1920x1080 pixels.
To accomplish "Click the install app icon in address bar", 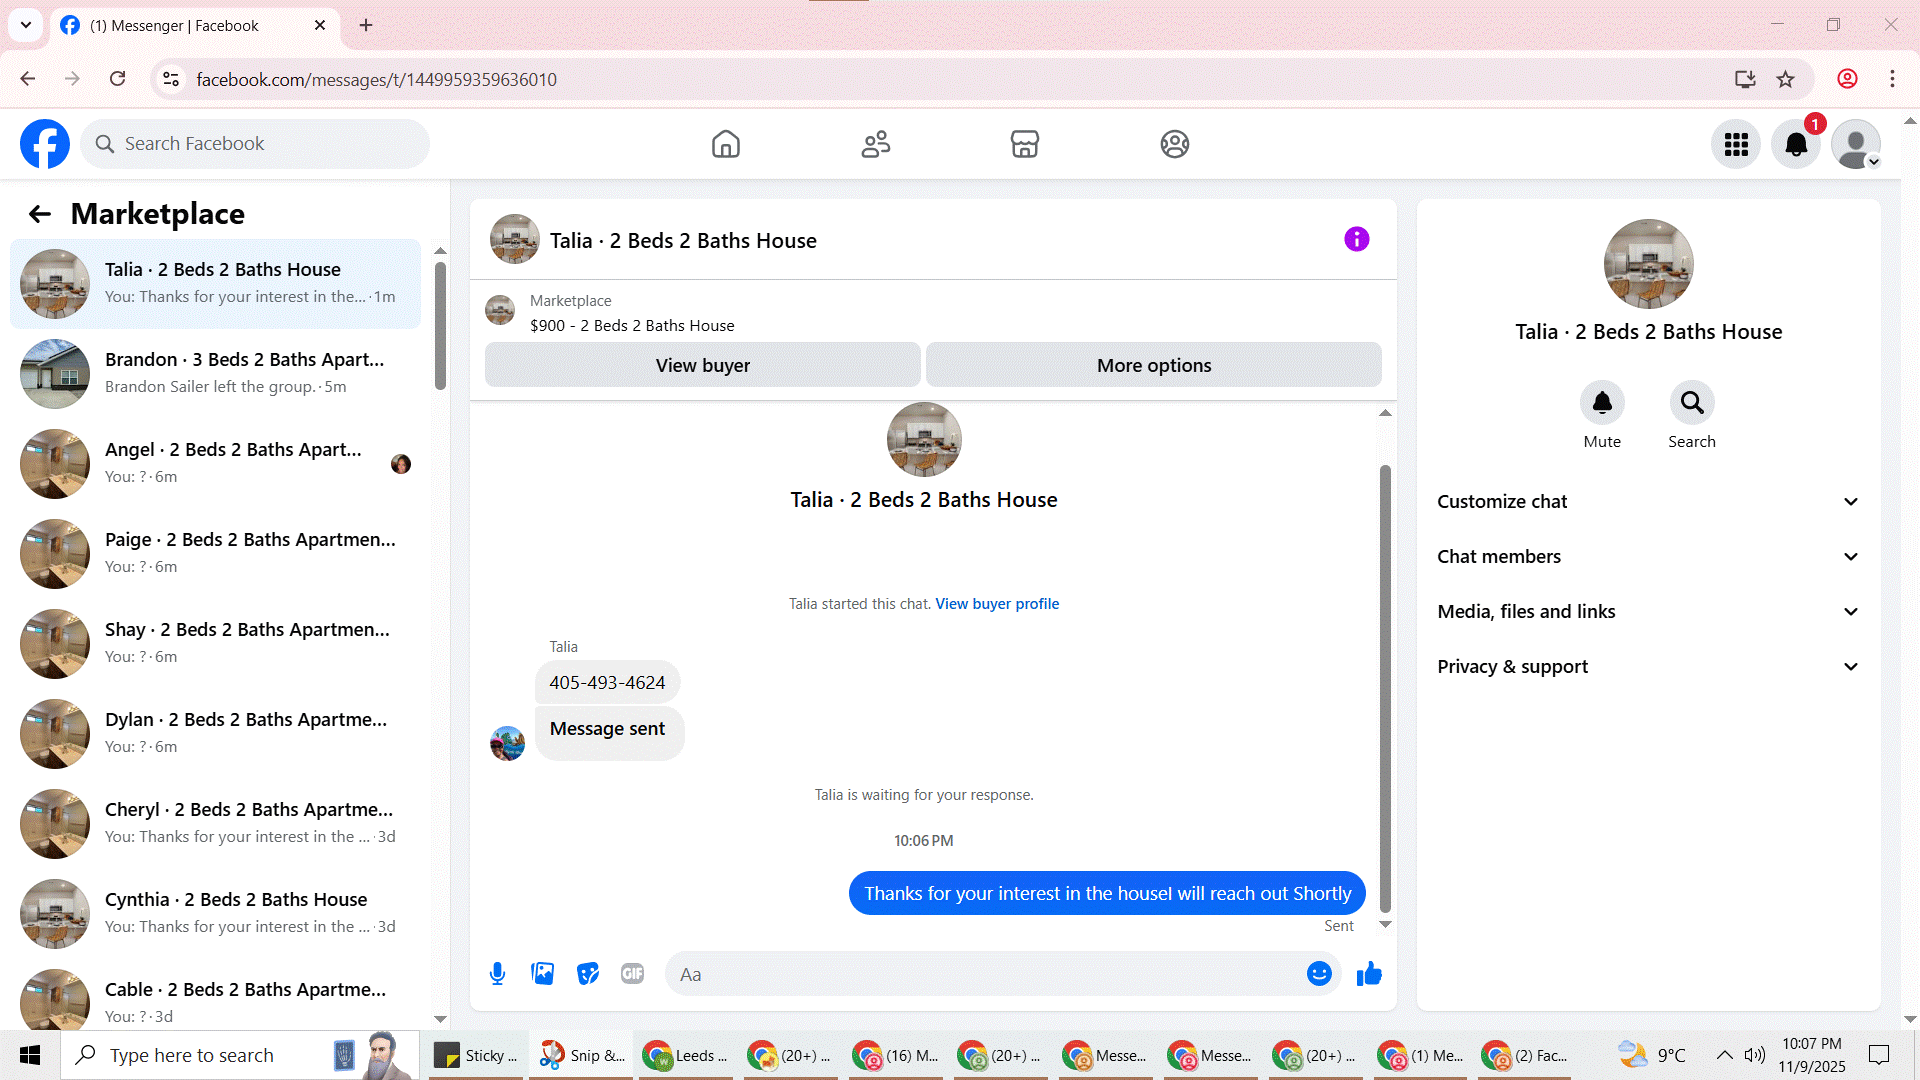I will coord(1745,79).
